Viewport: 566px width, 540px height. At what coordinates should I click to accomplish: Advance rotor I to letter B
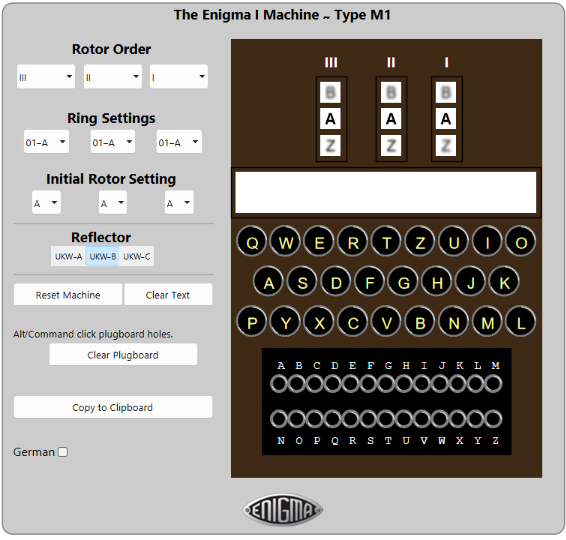tap(446, 92)
